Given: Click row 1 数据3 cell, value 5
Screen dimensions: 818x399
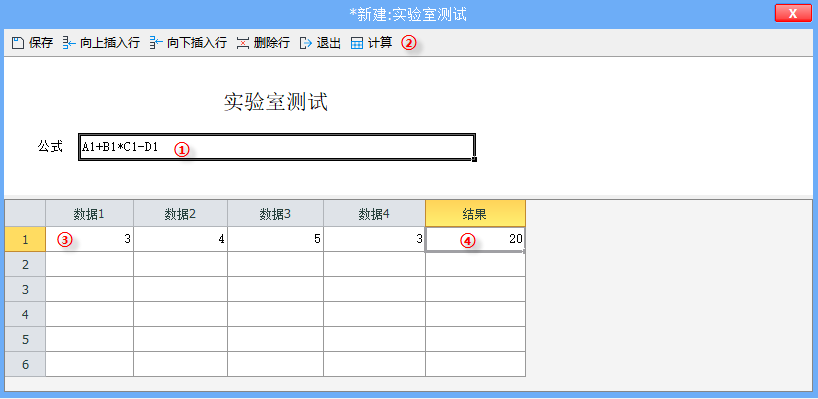Looking at the screenshot, I should [x=275, y=239].
